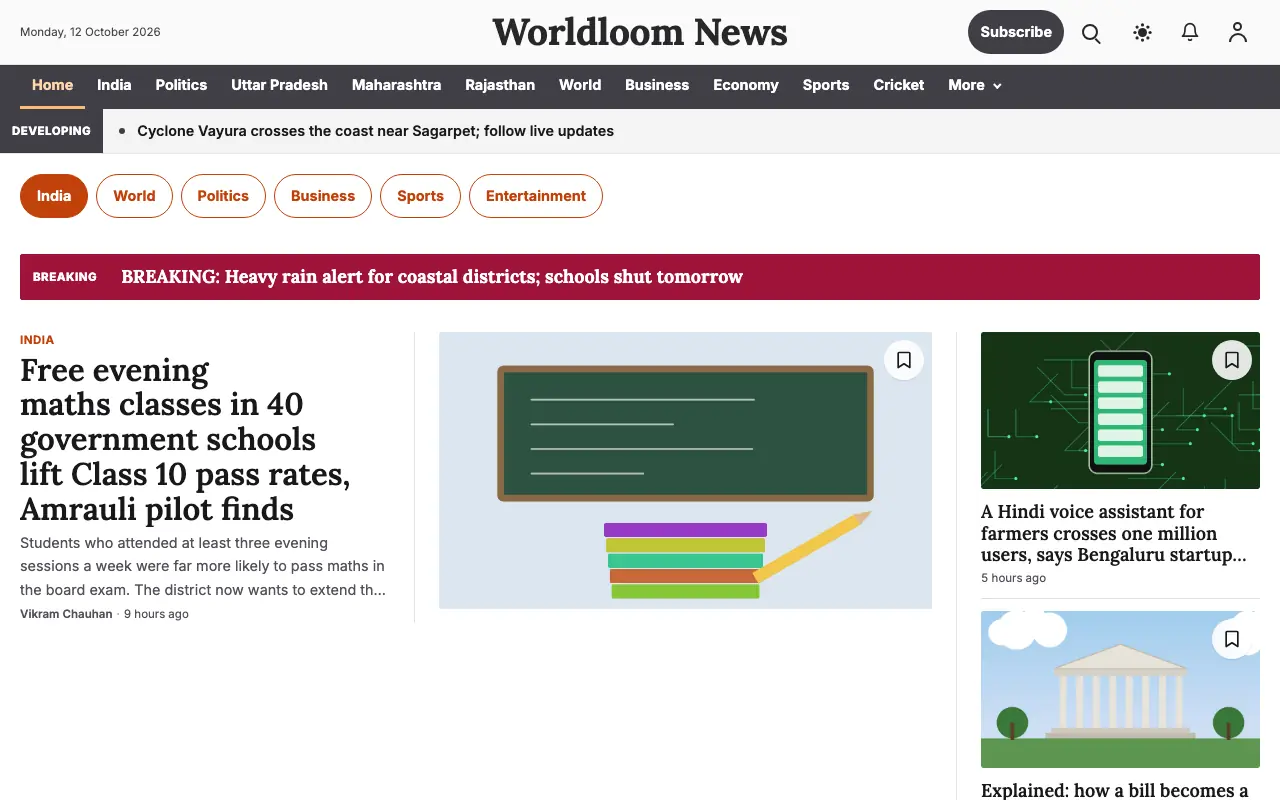The image size is (1280, 800).
Task: Navigate to Rajasthan section
Action: 500,85
